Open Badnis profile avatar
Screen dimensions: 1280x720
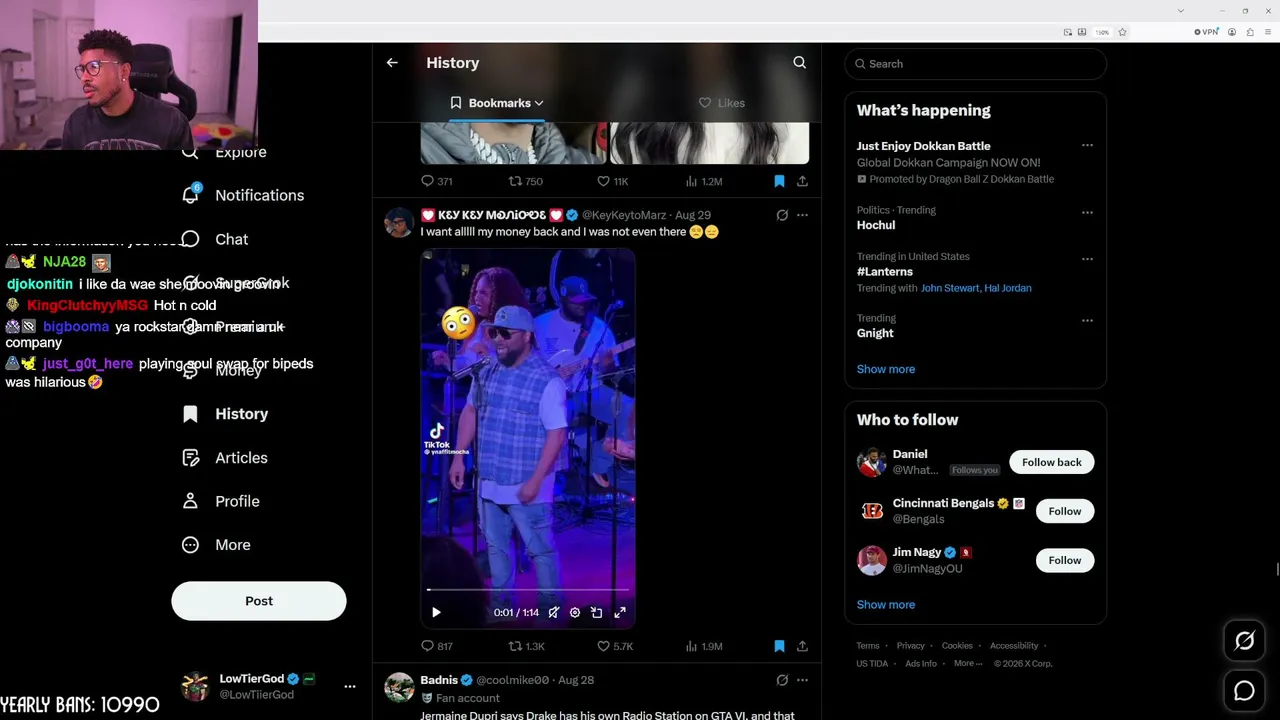click(399, 688)
